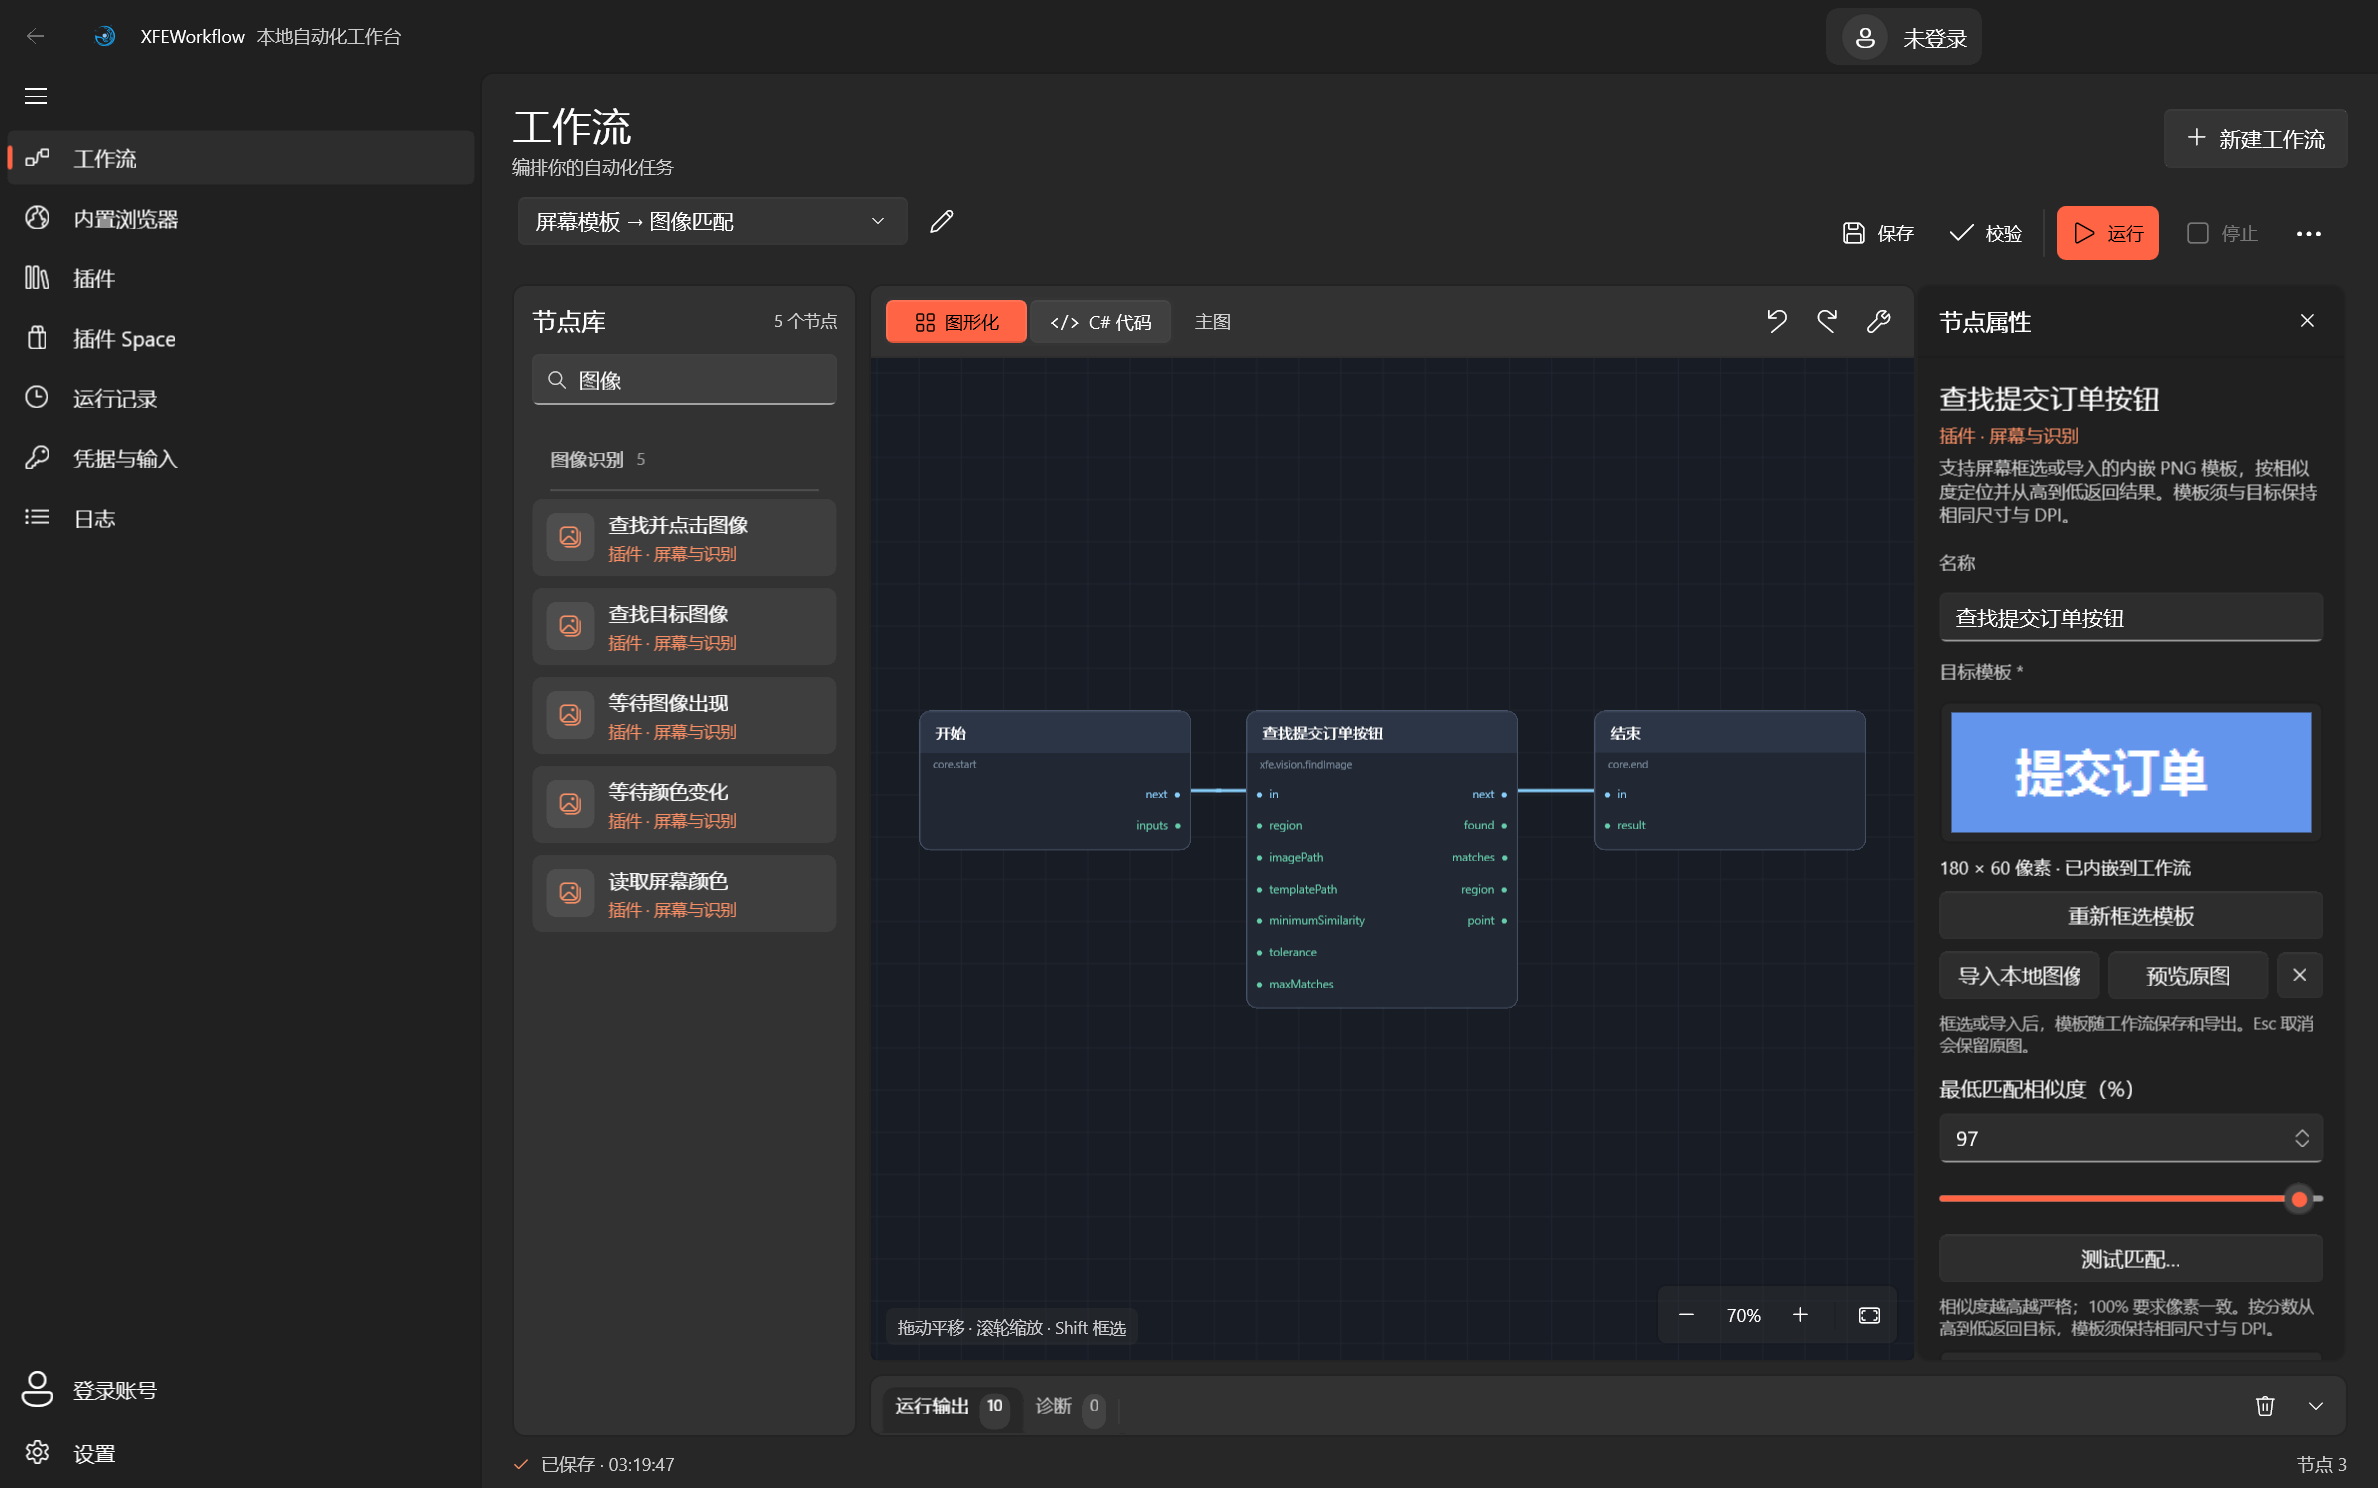Open 凭据与输入 in the sidebar

[240, 458]
